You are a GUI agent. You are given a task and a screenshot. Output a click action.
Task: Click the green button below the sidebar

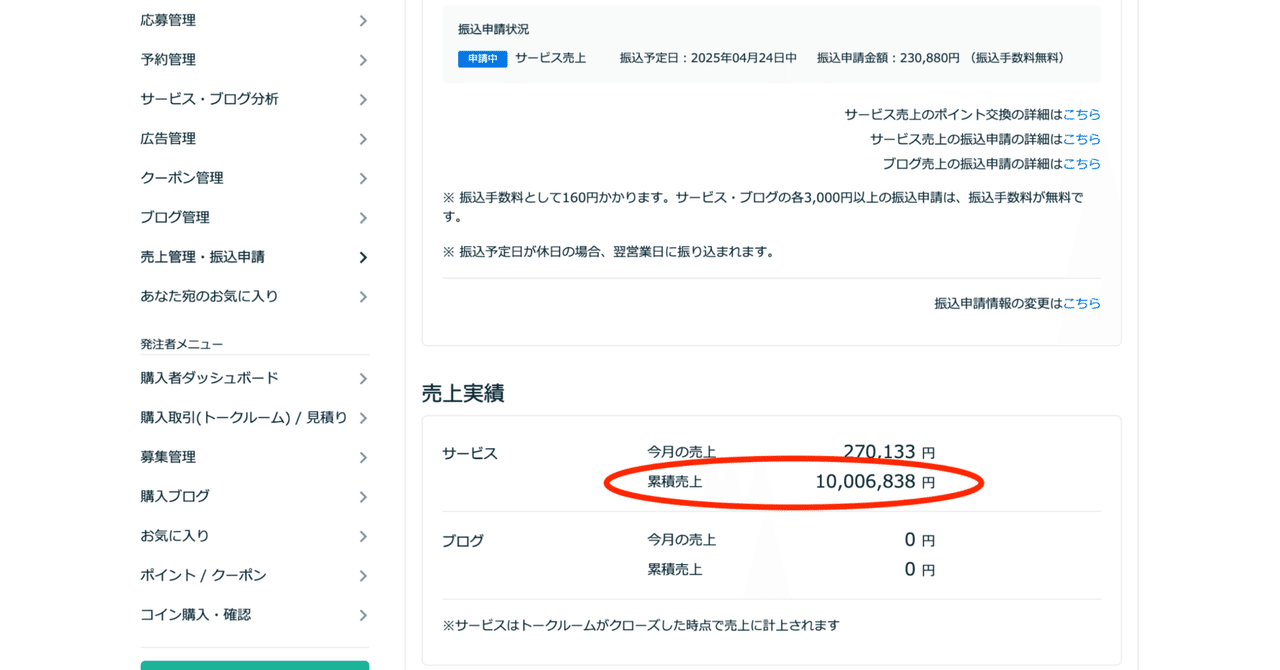(x=254, y=664)
